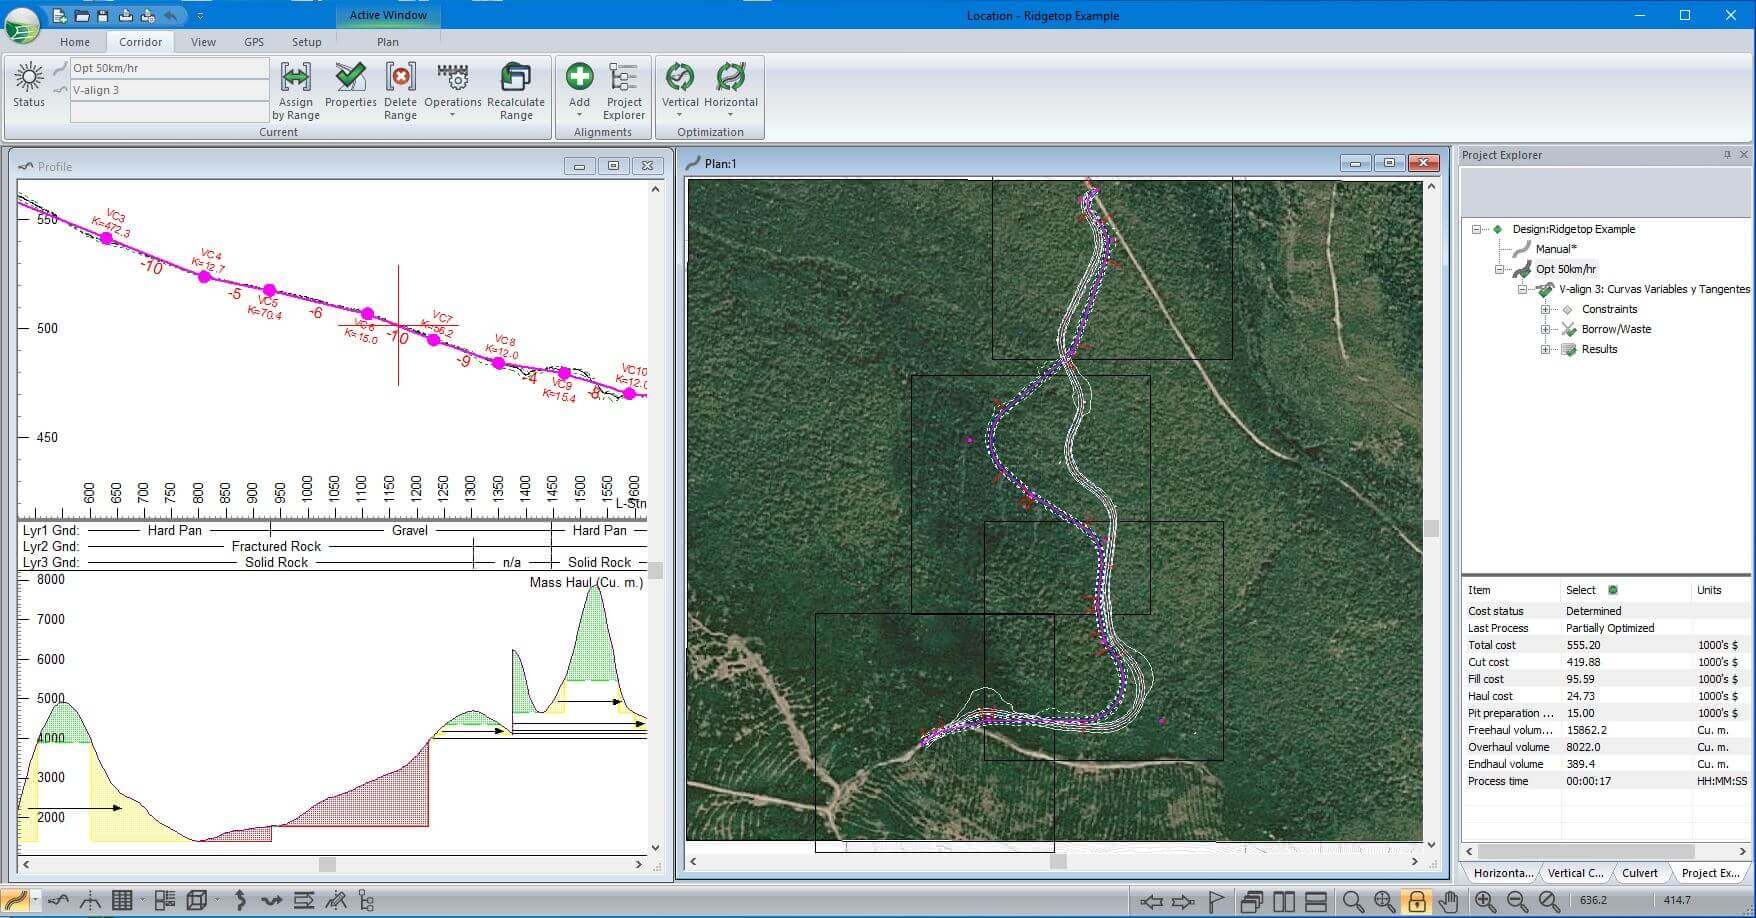Select the pan hand tool

click(x=1448, y=901)
